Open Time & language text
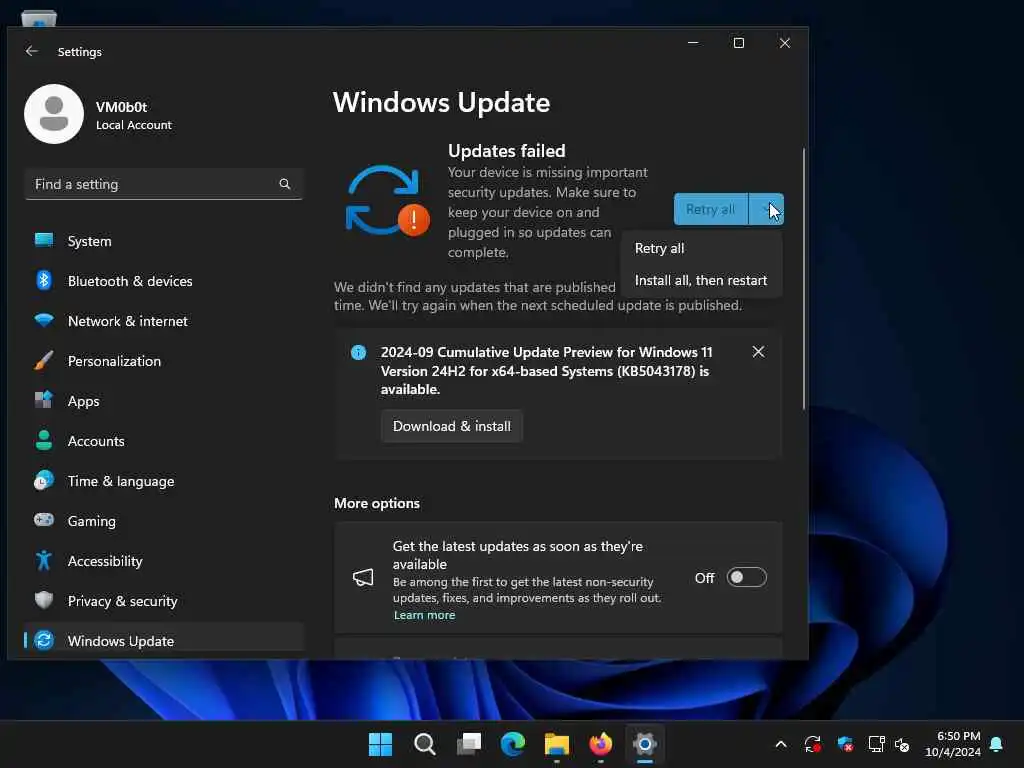 [121, 481]
